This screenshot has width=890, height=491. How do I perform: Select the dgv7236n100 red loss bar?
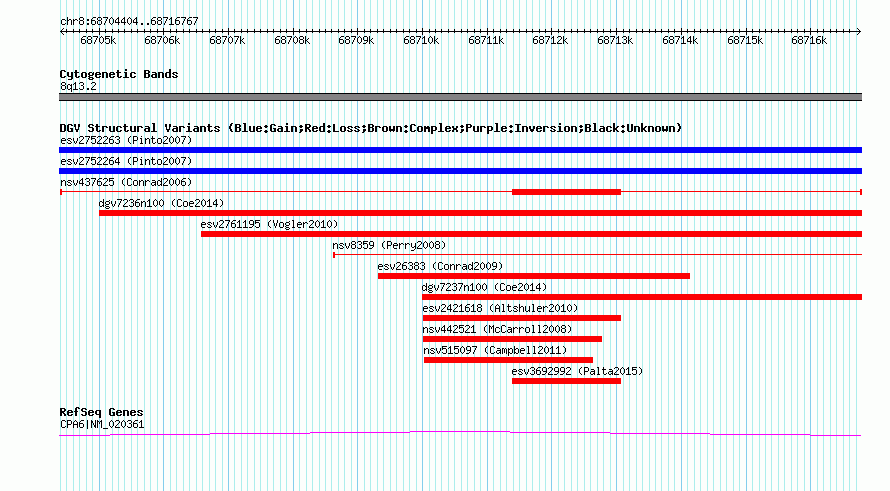(480, 213)
